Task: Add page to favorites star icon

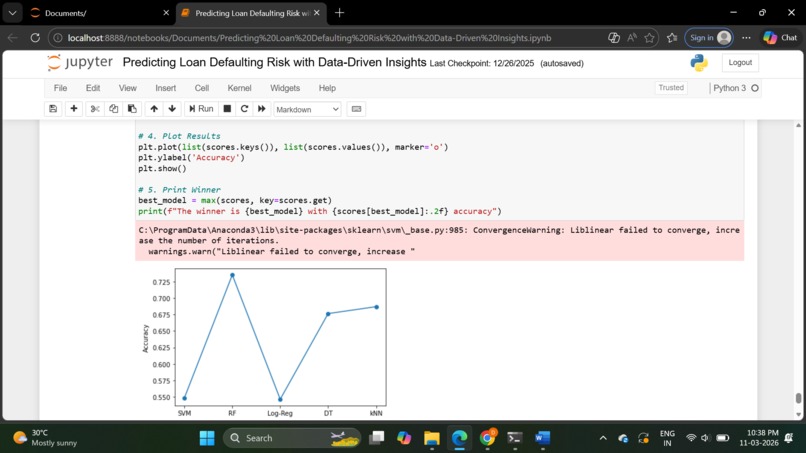Action: (x=649, y=38)
